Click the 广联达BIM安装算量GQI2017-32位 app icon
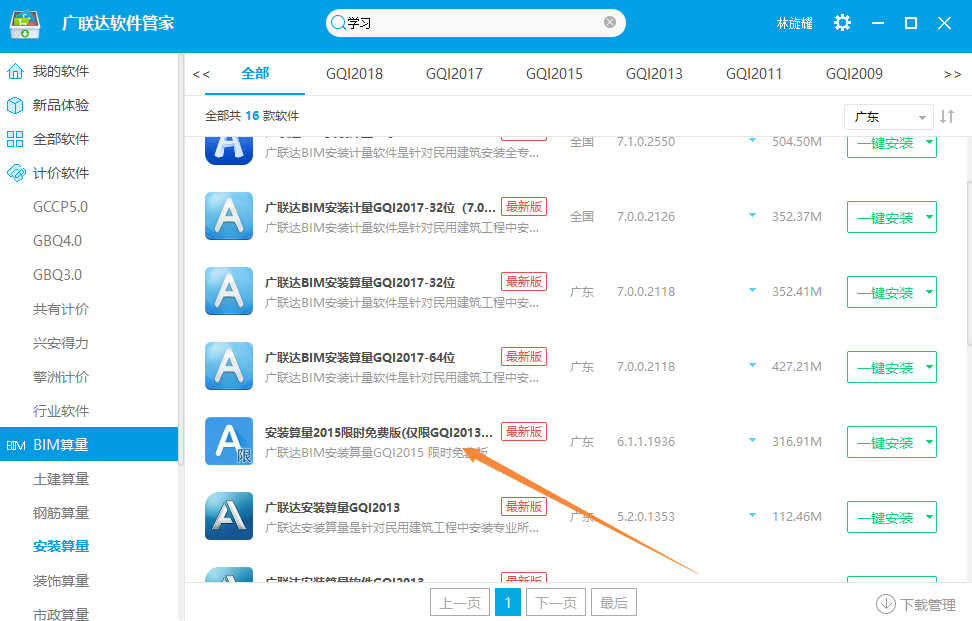 point(229,291)
